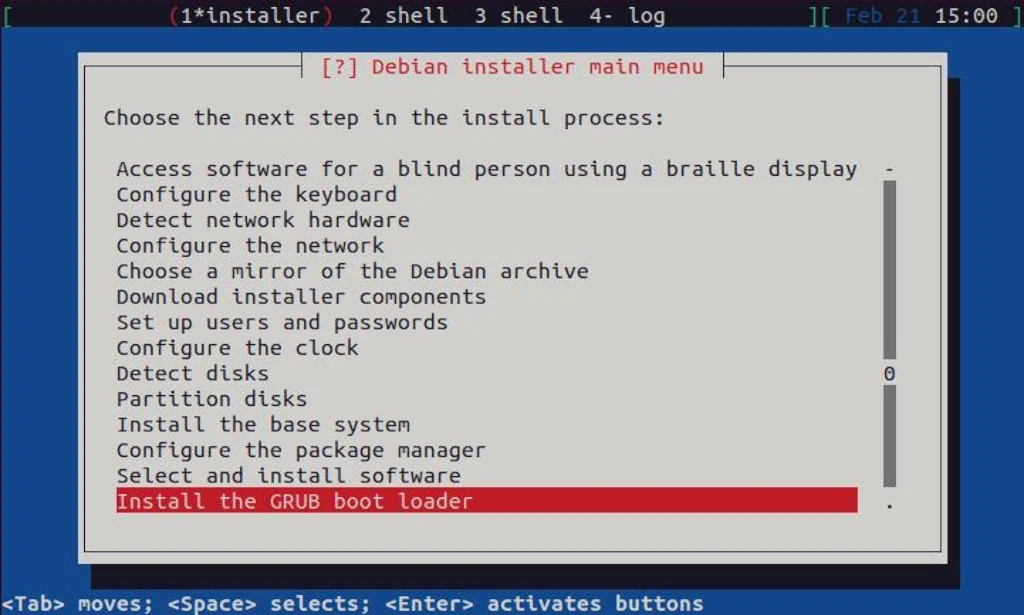The height and width of the screenshot is (615, 1024).
Task: Select braille display accessibility option
Action: coord(485,168)
